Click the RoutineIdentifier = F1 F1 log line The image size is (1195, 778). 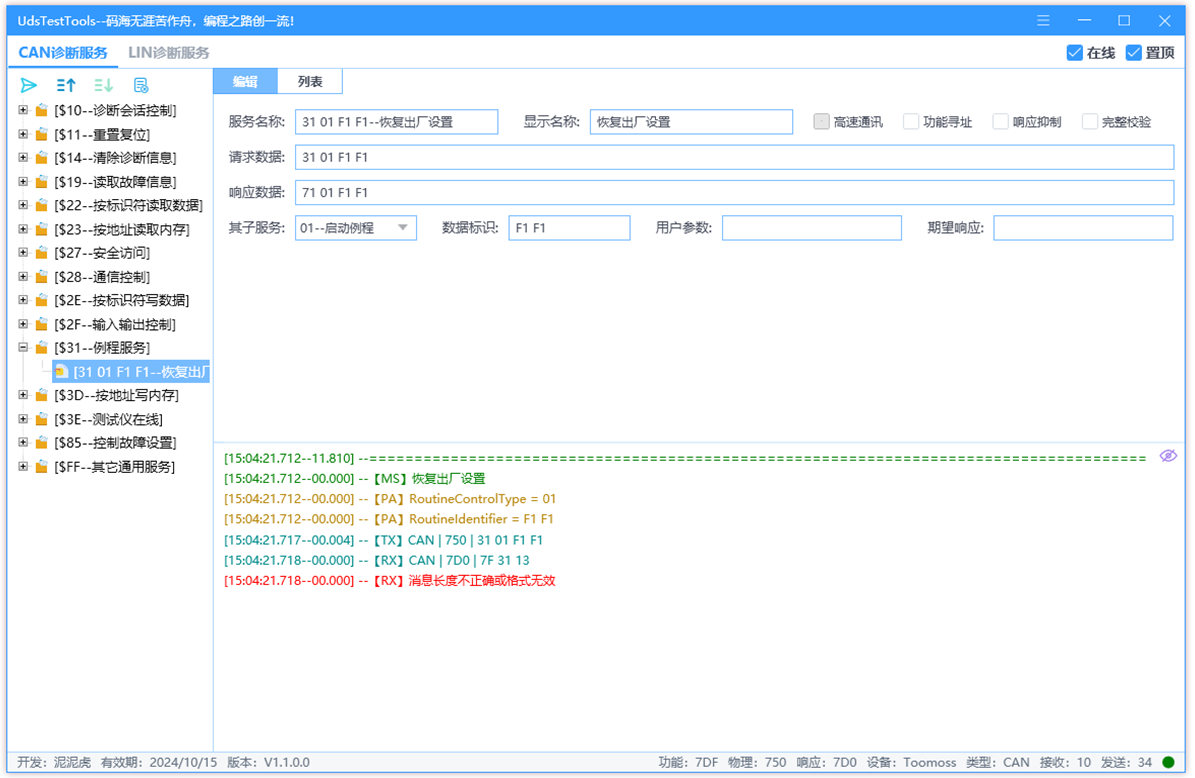coord(389,519)
